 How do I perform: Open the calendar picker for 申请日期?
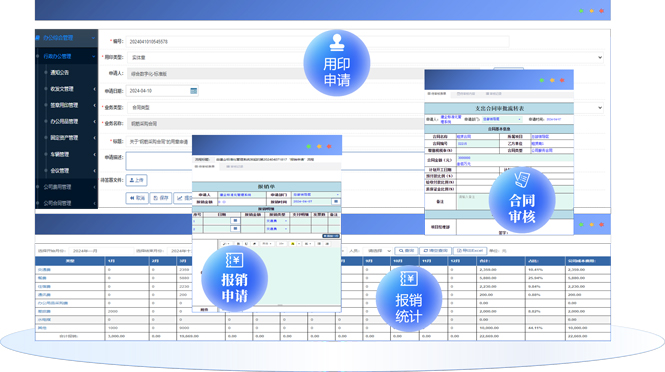click(193, 91)
